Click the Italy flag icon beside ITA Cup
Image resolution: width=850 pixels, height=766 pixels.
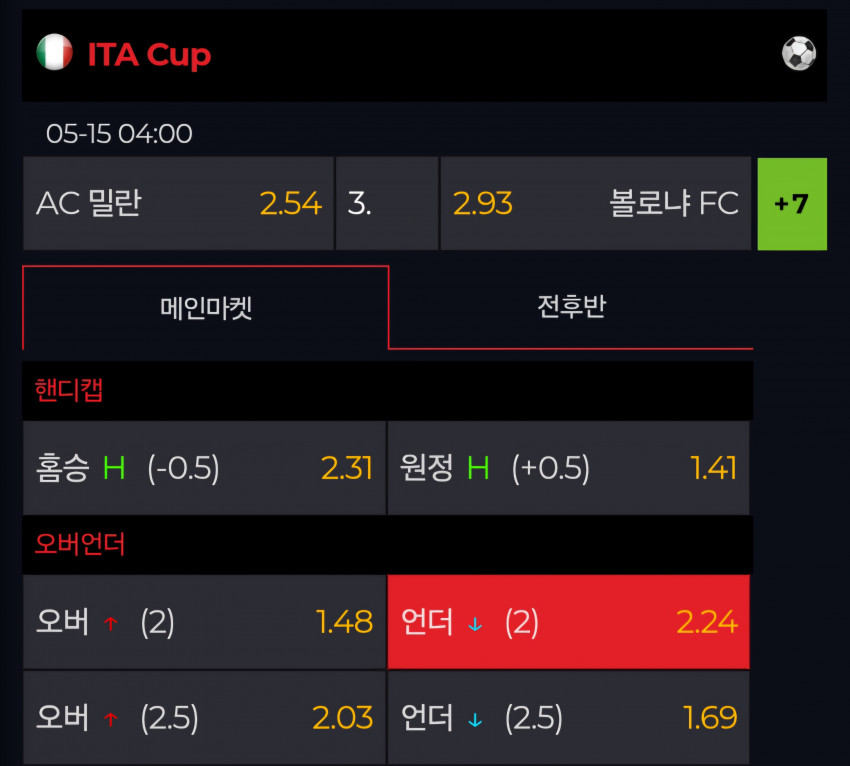tap(54, 53)
